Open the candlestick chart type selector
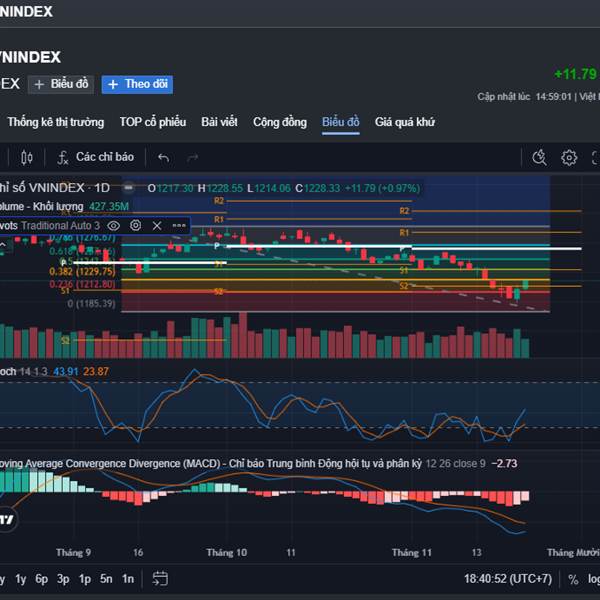Image resolution: width=600 pixels, height=600 pixels. click(26, 158)
